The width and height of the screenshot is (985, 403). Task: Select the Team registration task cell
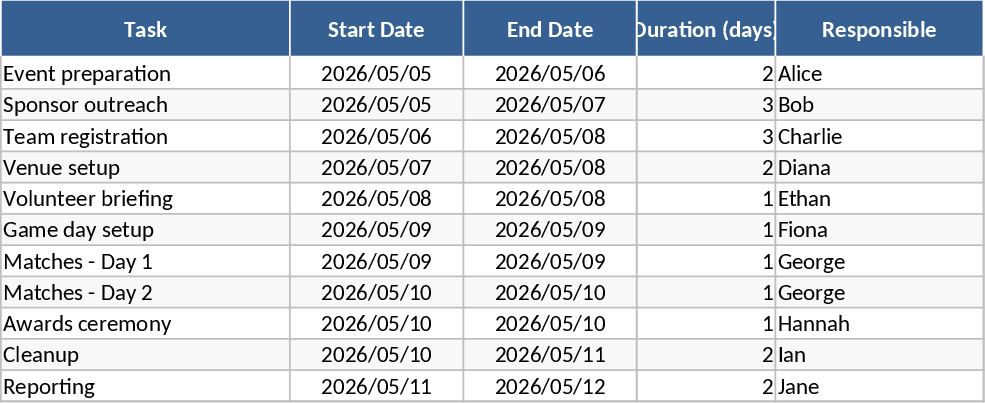coord(86,137)
